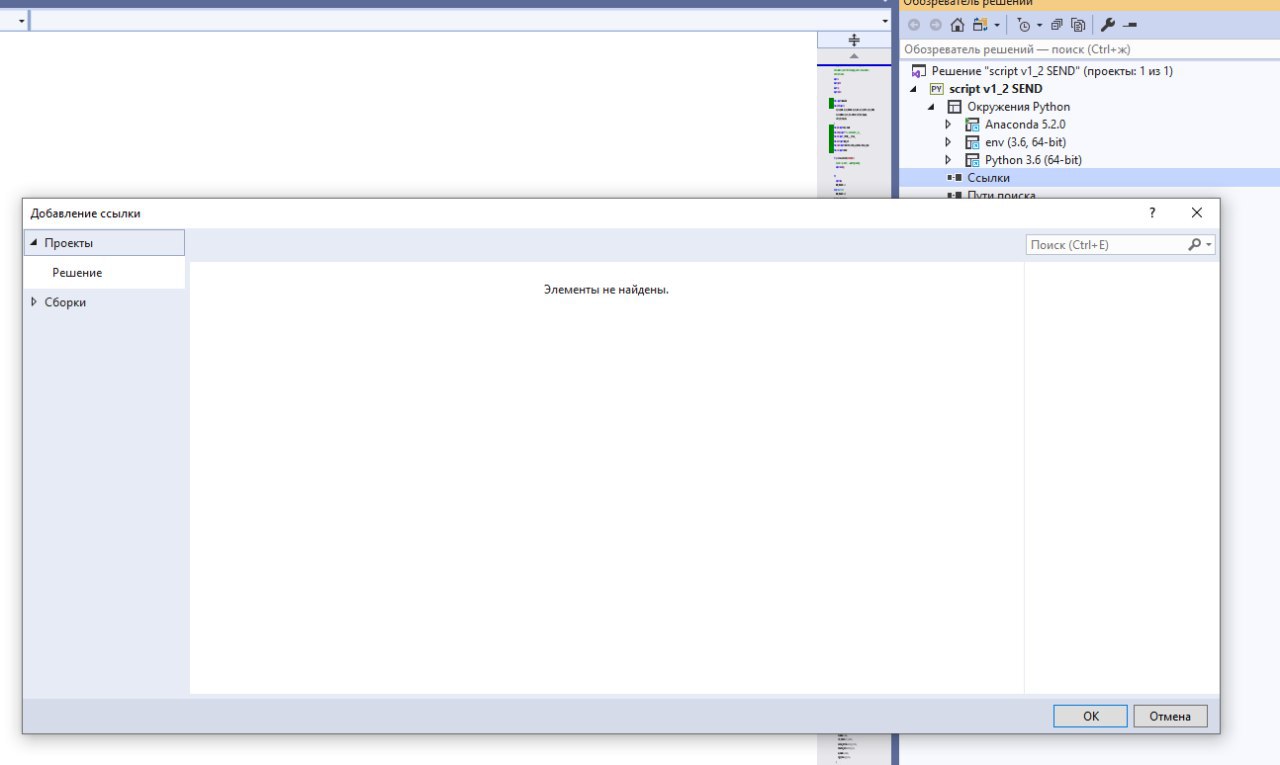This screenshot has height=765, width=1280.
Task: Select Python 3.6 (64-bit) item
Action: (x=1033, y=160)
